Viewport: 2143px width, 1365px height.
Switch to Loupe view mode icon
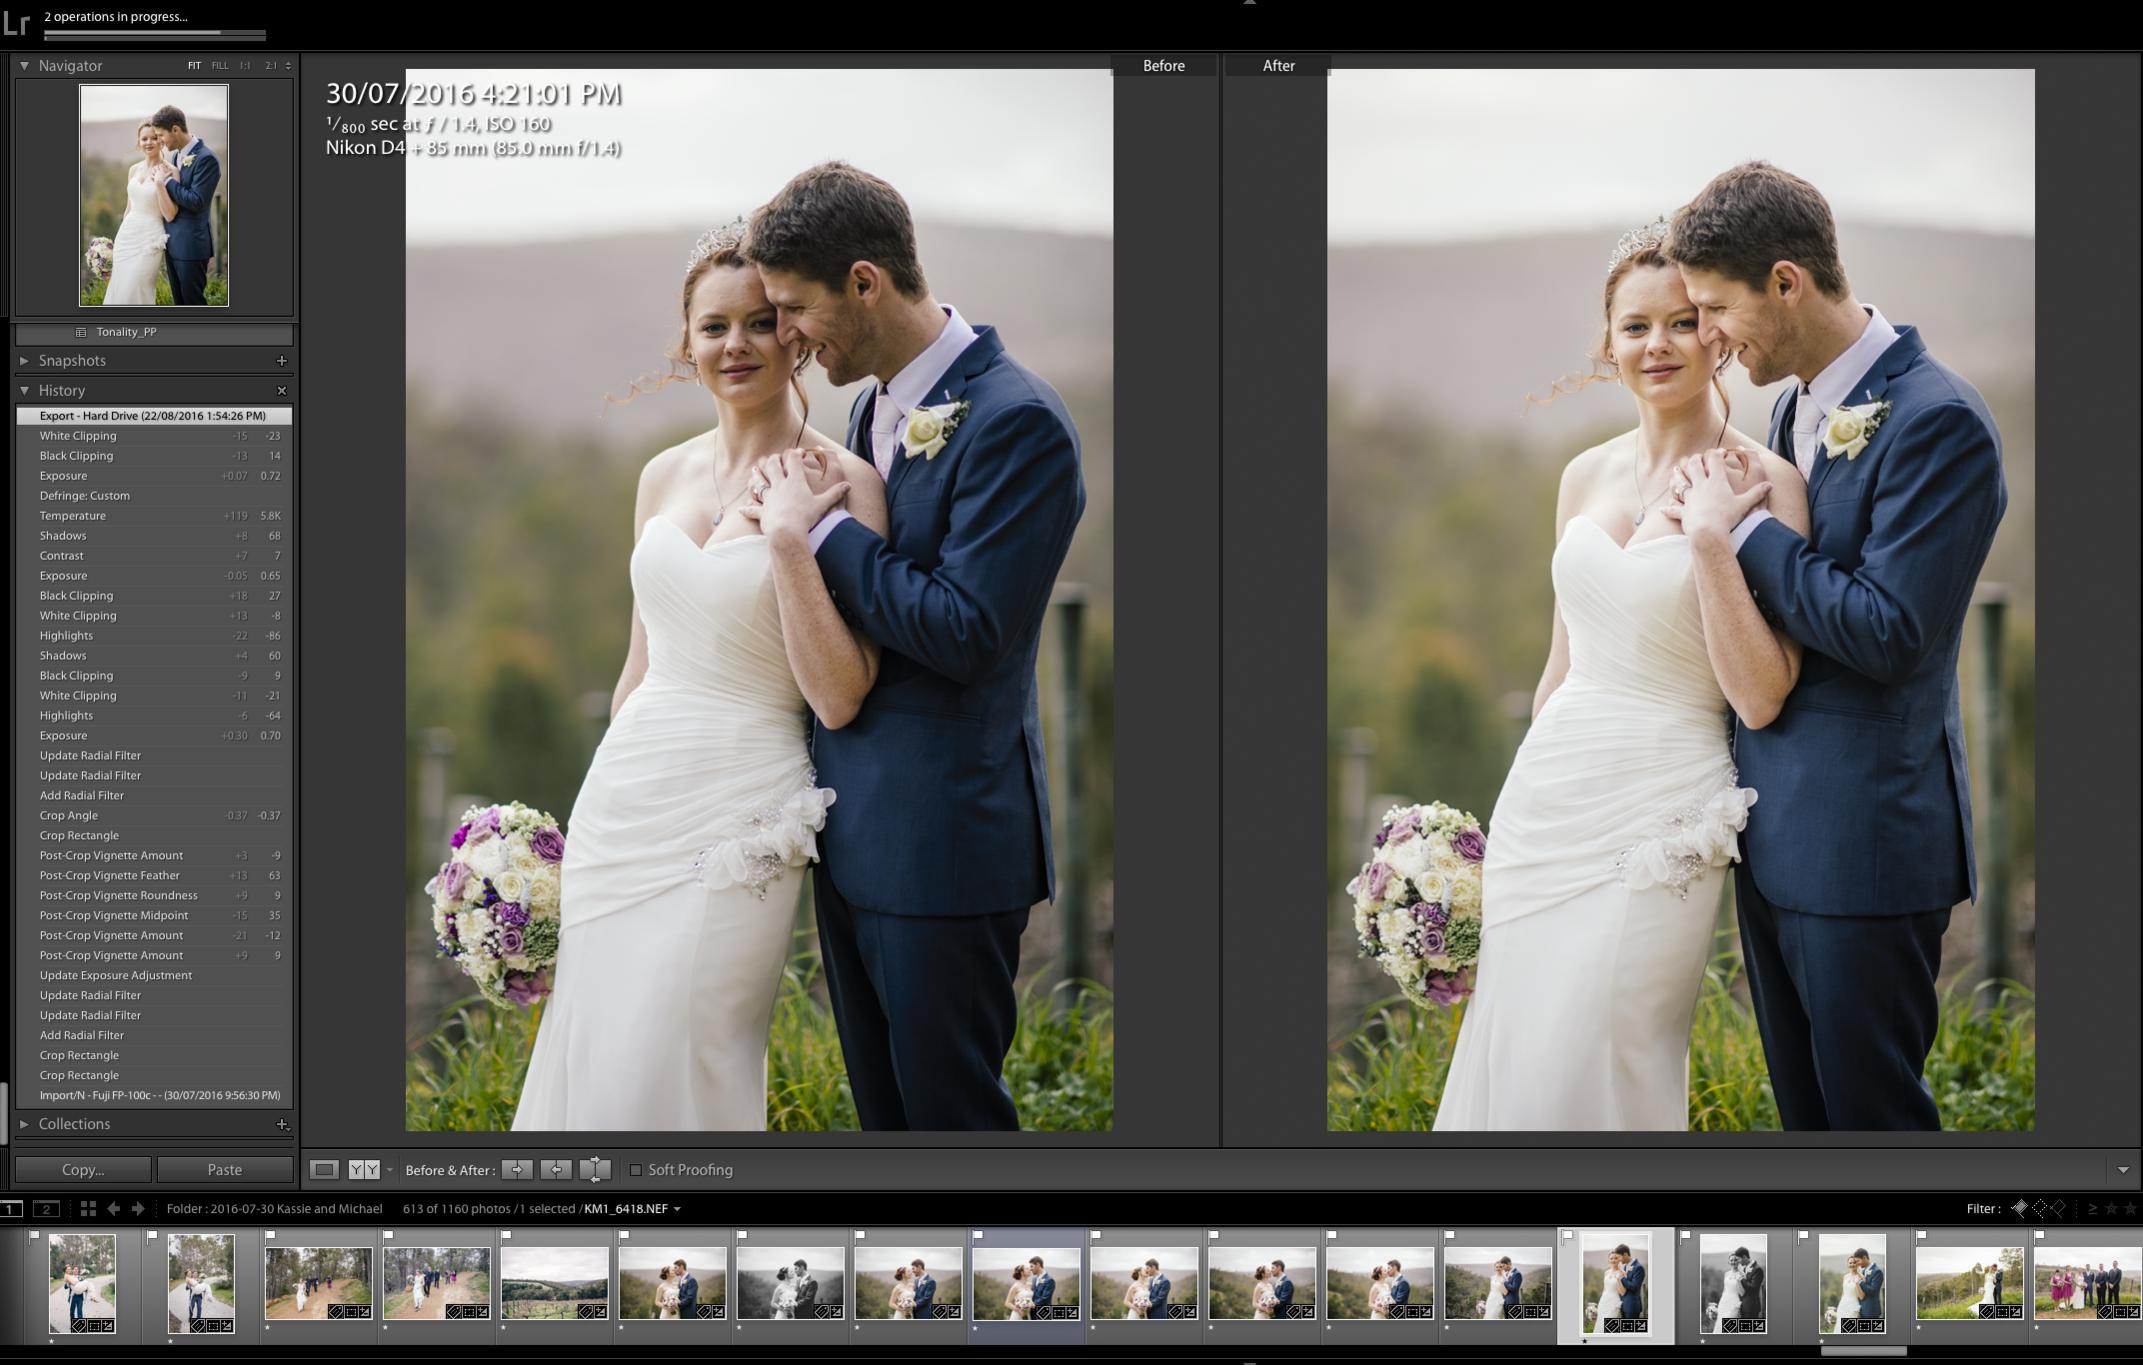pos(324,1169)
